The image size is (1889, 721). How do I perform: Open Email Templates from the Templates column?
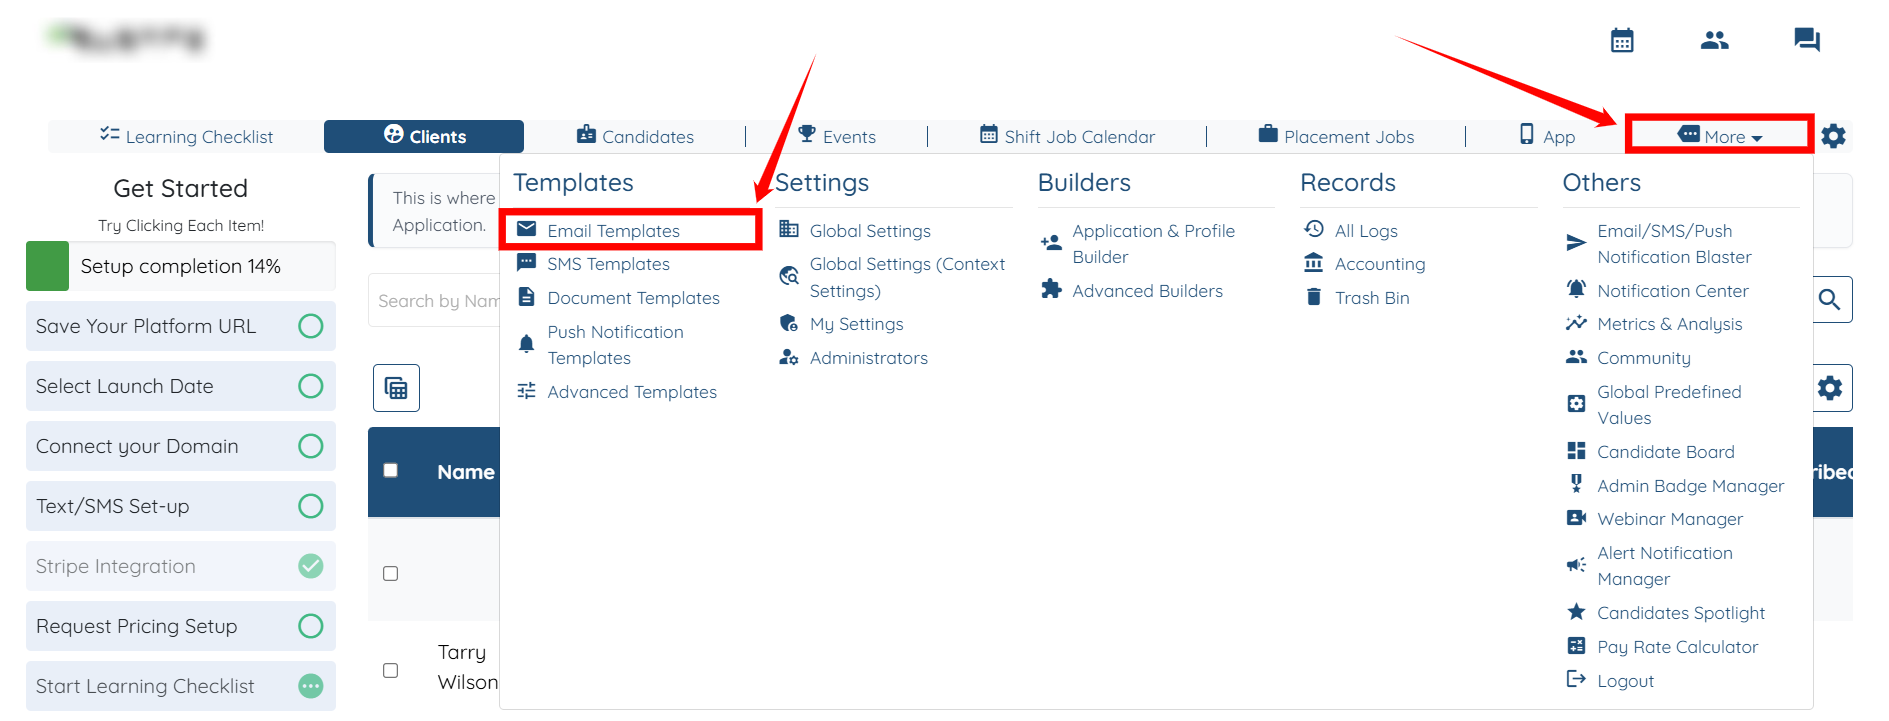pyautogui.click(x=613, y=231)
